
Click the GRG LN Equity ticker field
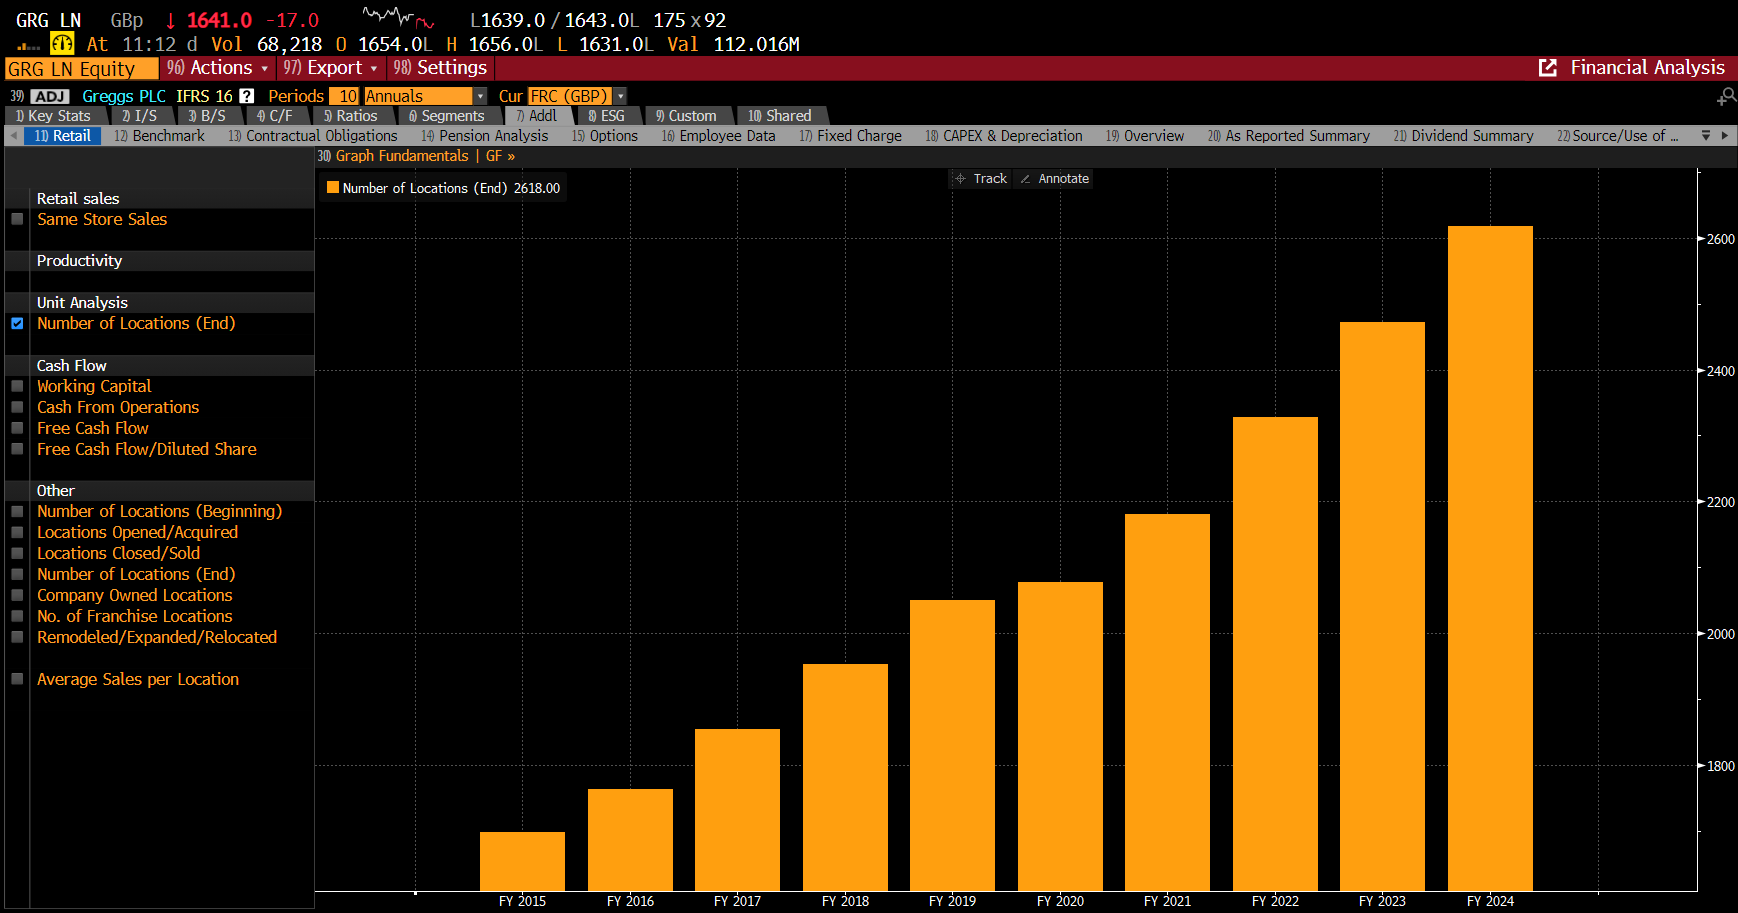click(x=81, y=69)
